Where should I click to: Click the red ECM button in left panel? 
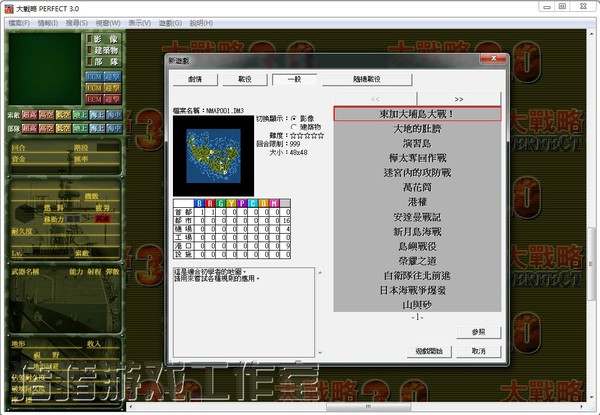(95, 99)
